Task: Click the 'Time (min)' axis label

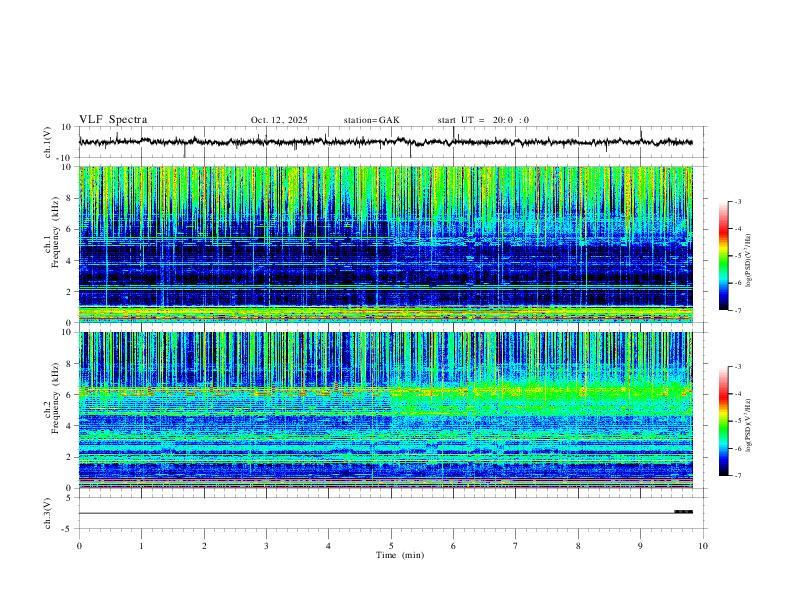Action: [400, 555]
